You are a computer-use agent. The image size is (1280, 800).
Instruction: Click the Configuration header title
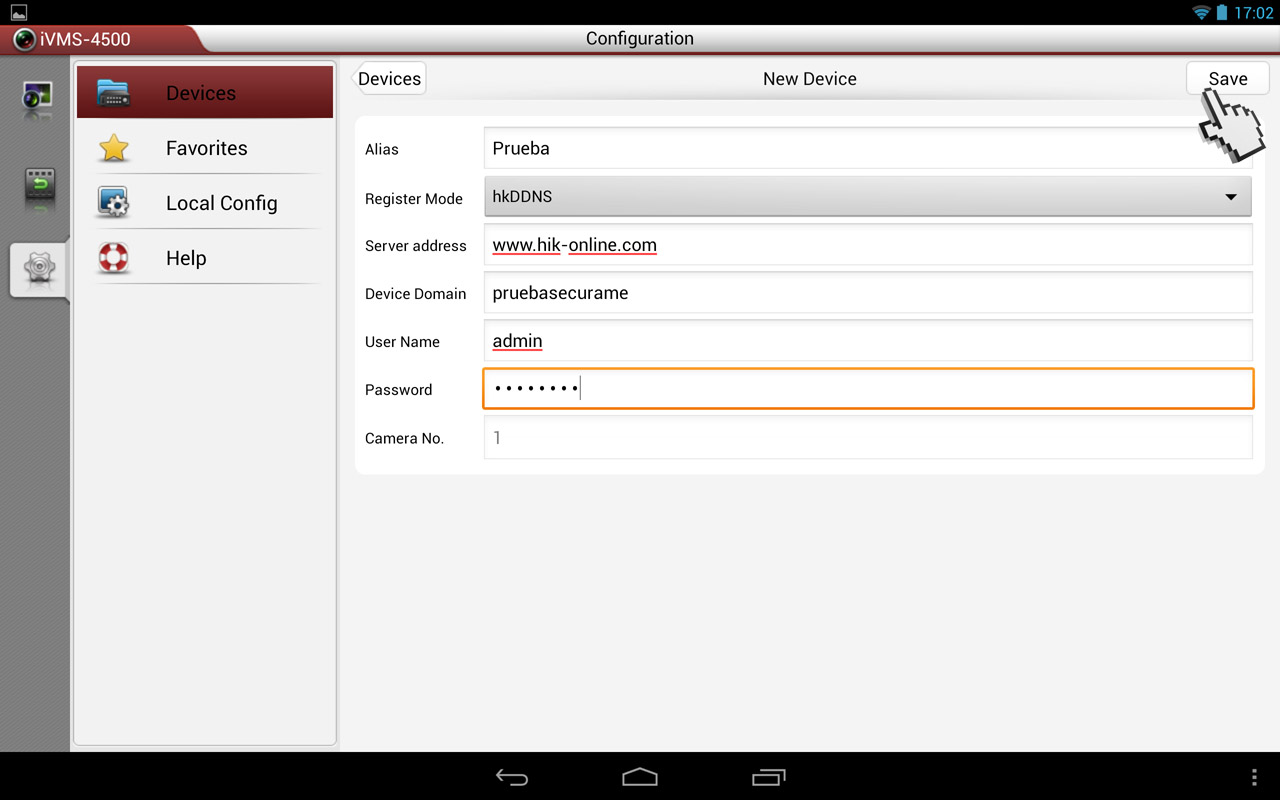[x=640, y=39]
